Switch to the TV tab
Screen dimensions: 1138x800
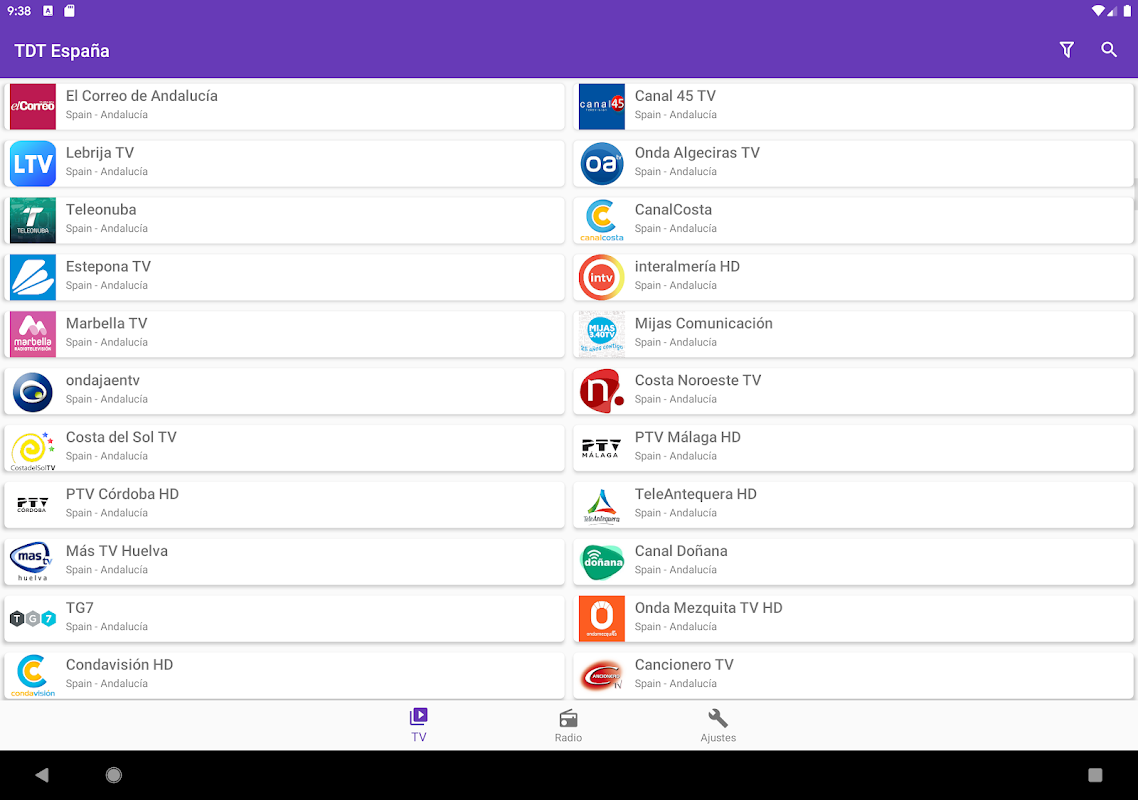tap(419, 725)
